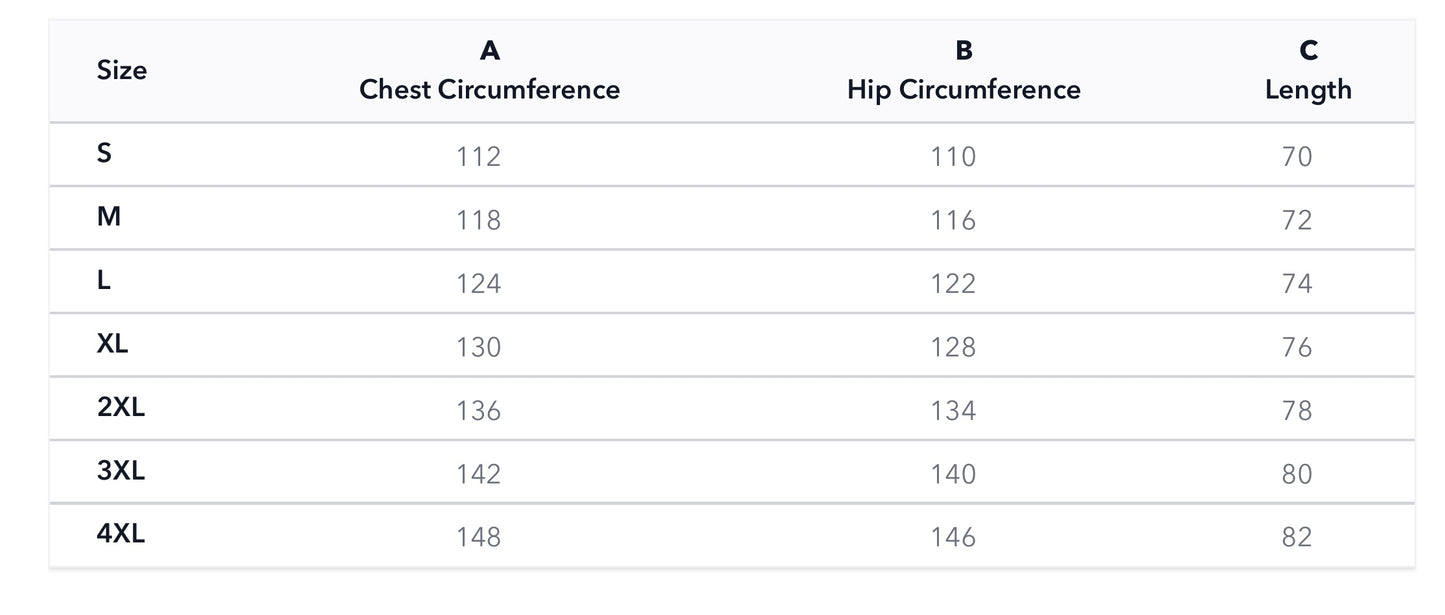Click hip value 134 for size 2XL
1445x615 pixels.
[x=952, y=411]
